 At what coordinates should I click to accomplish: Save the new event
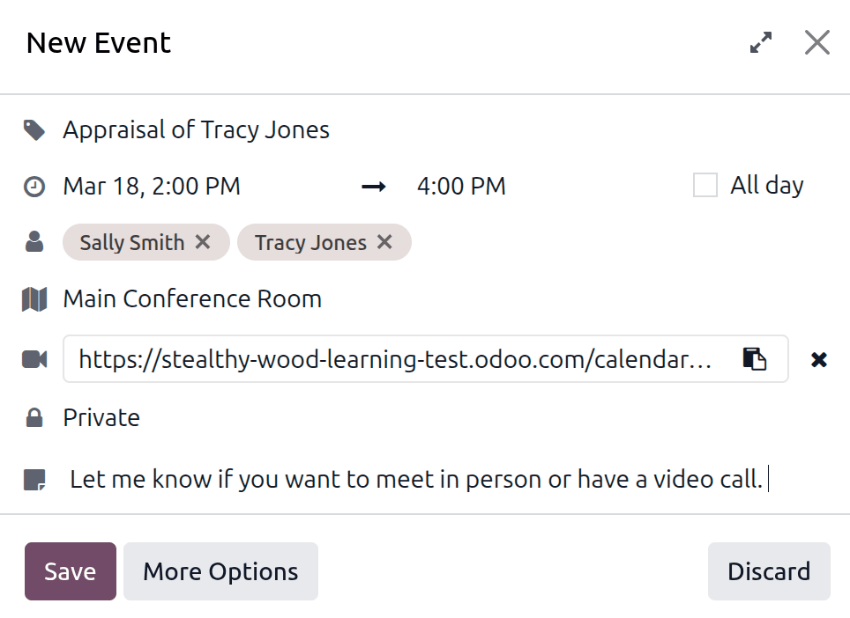coord(70,572)
